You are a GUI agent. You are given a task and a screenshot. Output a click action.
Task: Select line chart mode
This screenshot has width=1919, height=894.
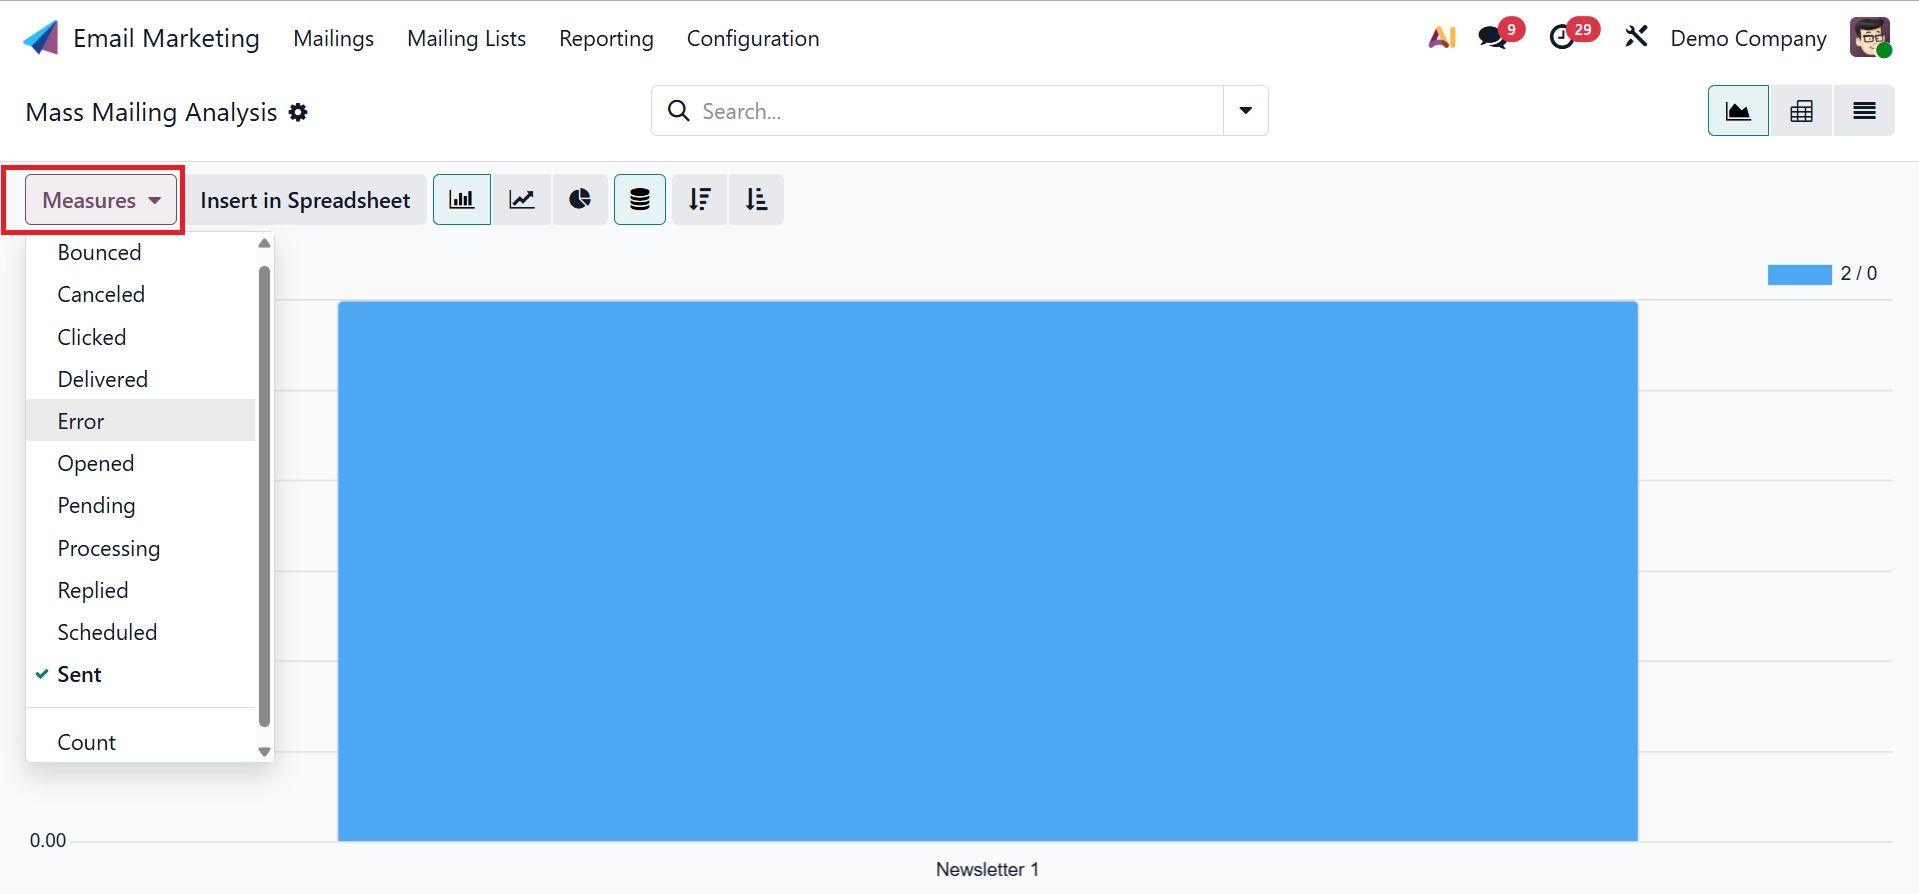[x=522, y=199]
